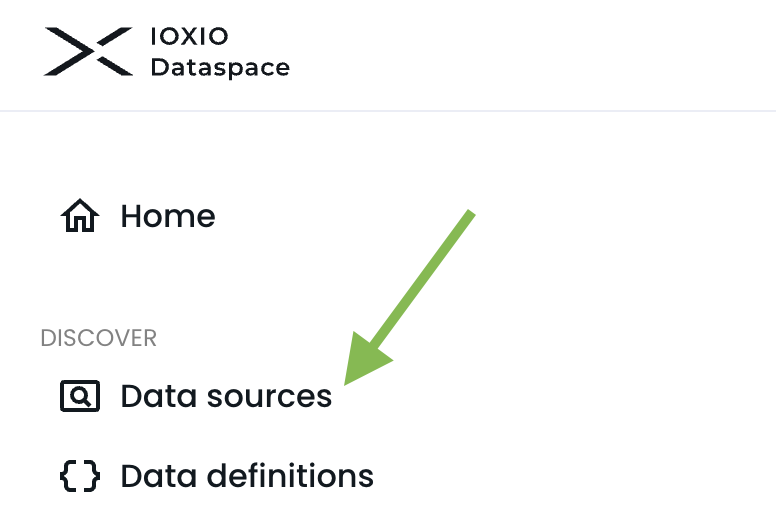Click the "Data" word in Data sources
The height and width of the screenshot is (528, 776).
157,396
